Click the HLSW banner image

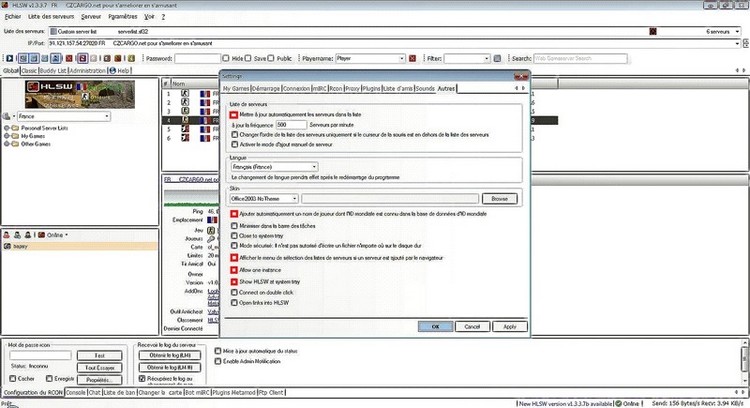[80, 94]
